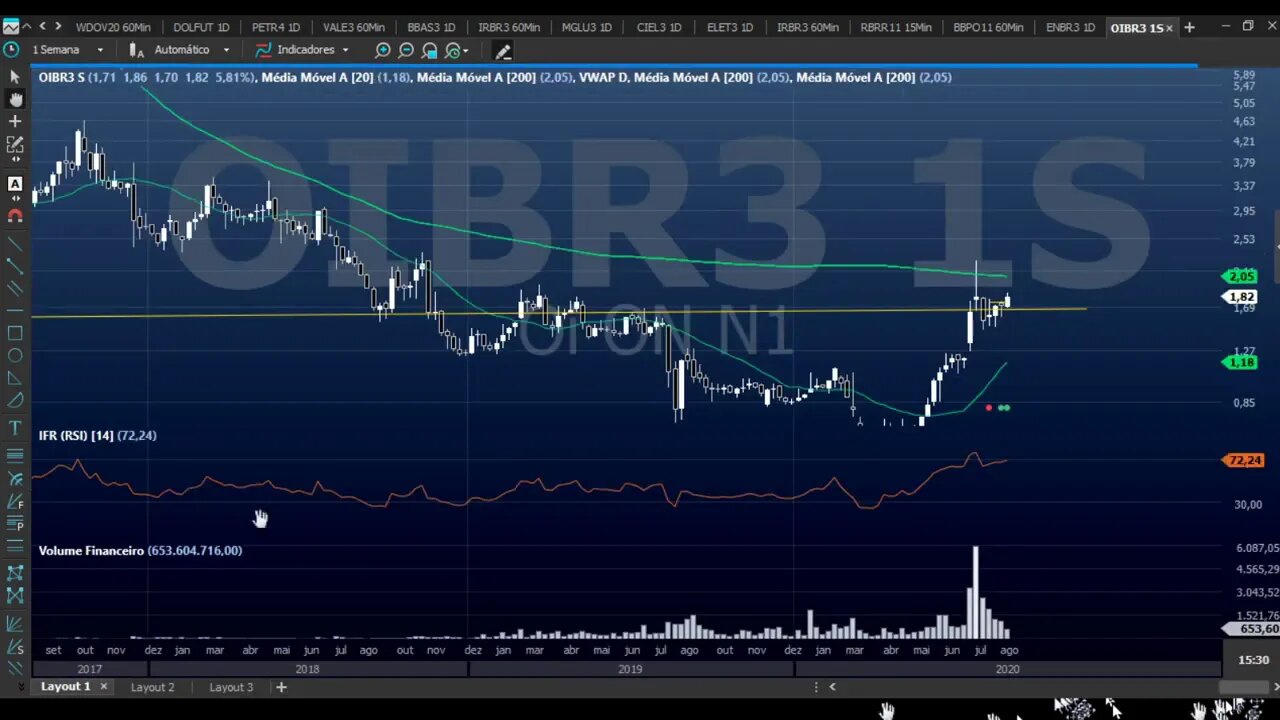Select the text T annotation tool

click(15, 428)
